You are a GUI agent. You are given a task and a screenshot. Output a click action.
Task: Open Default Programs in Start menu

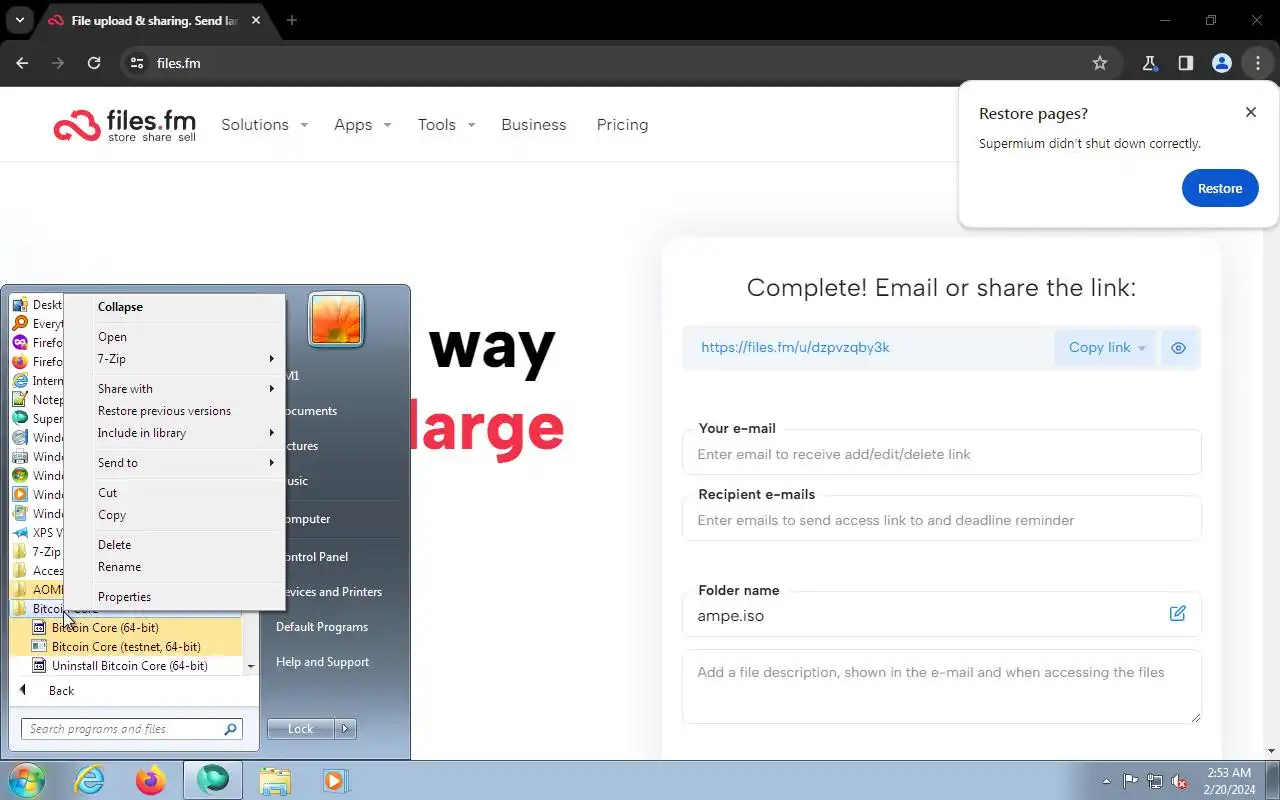(x=322, y=627)
